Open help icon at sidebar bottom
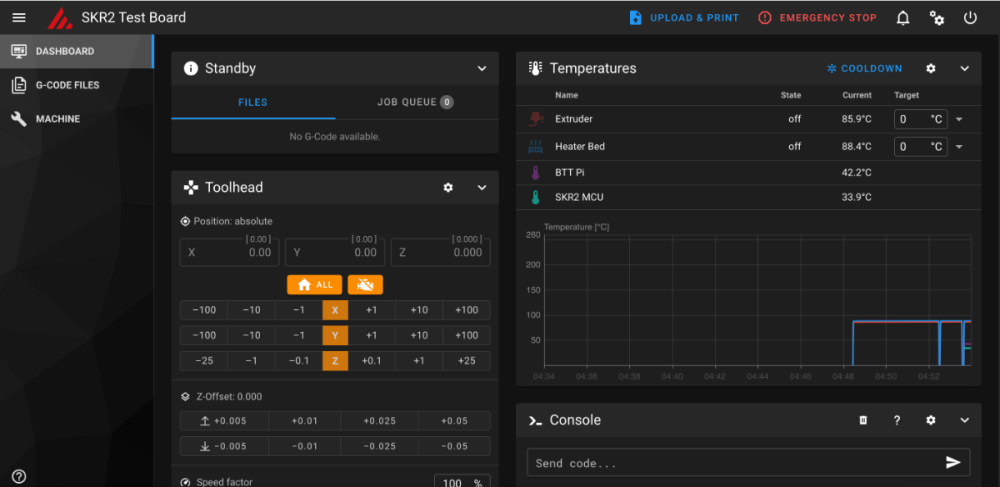Viewport: 1000px width, 487px height. coord(19,476)
